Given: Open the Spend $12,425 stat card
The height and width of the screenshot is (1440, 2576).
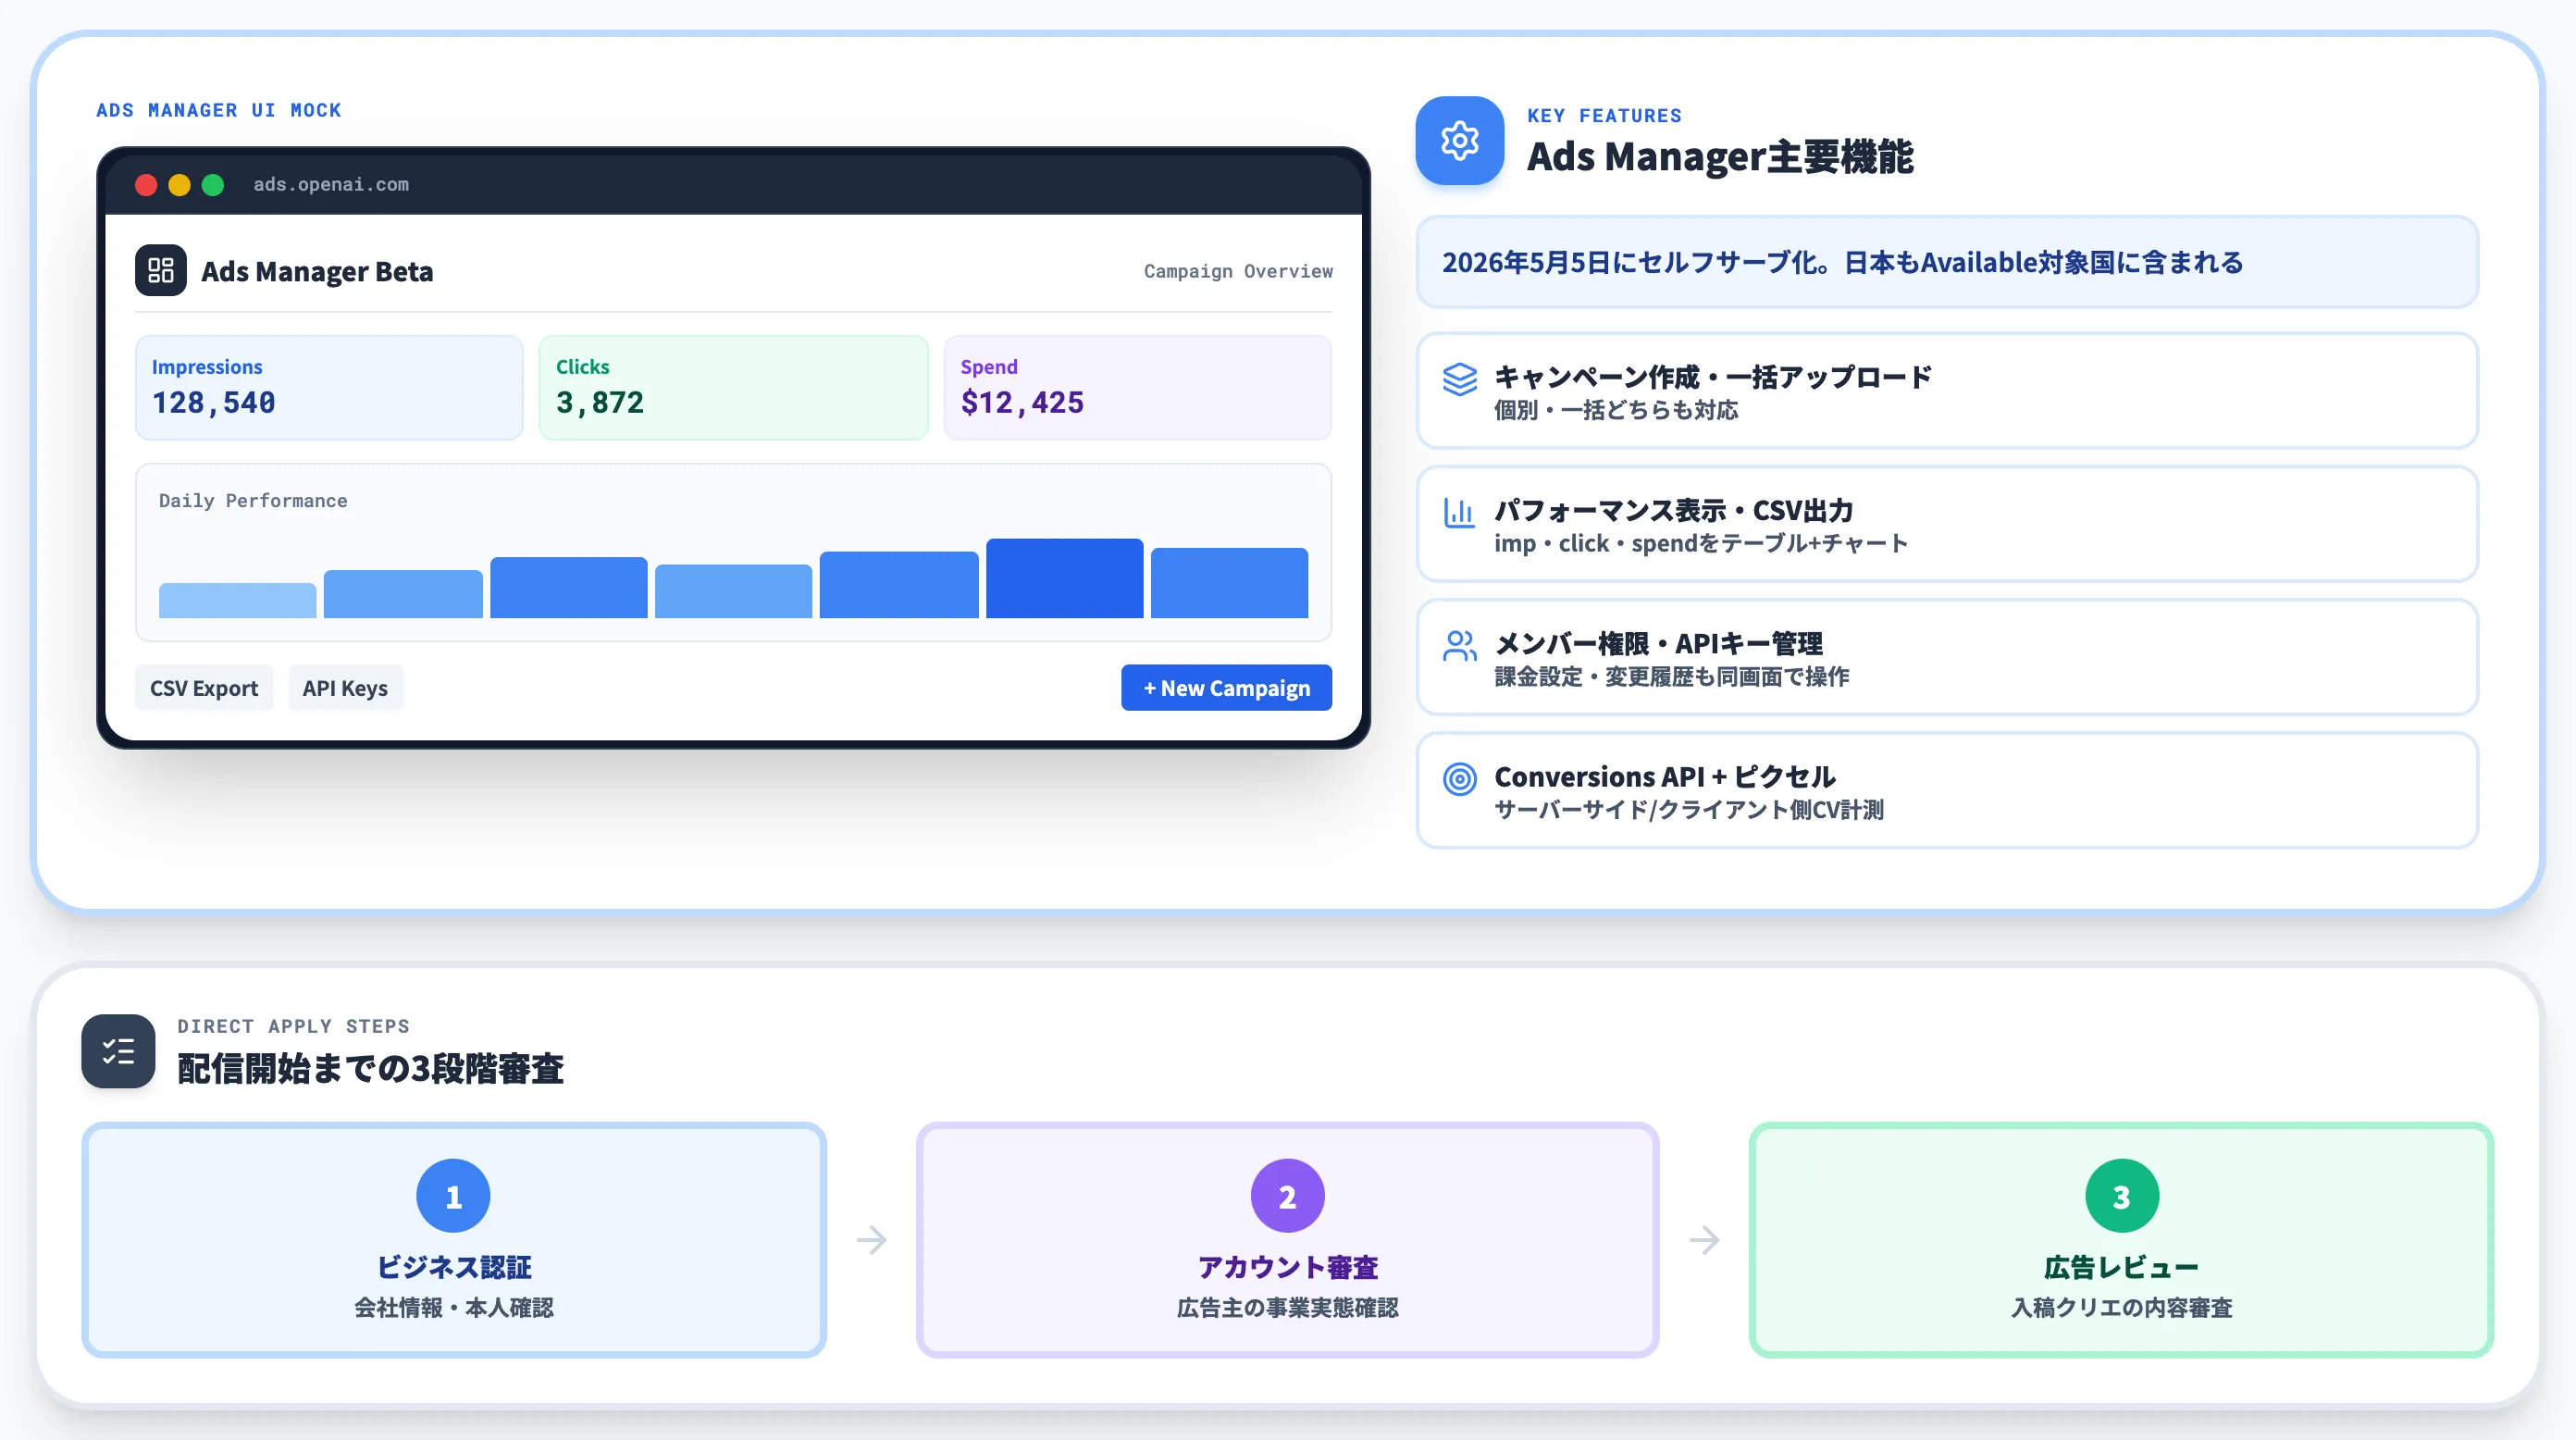Looking at the screenshot, I should click(x=1137, y=388).
